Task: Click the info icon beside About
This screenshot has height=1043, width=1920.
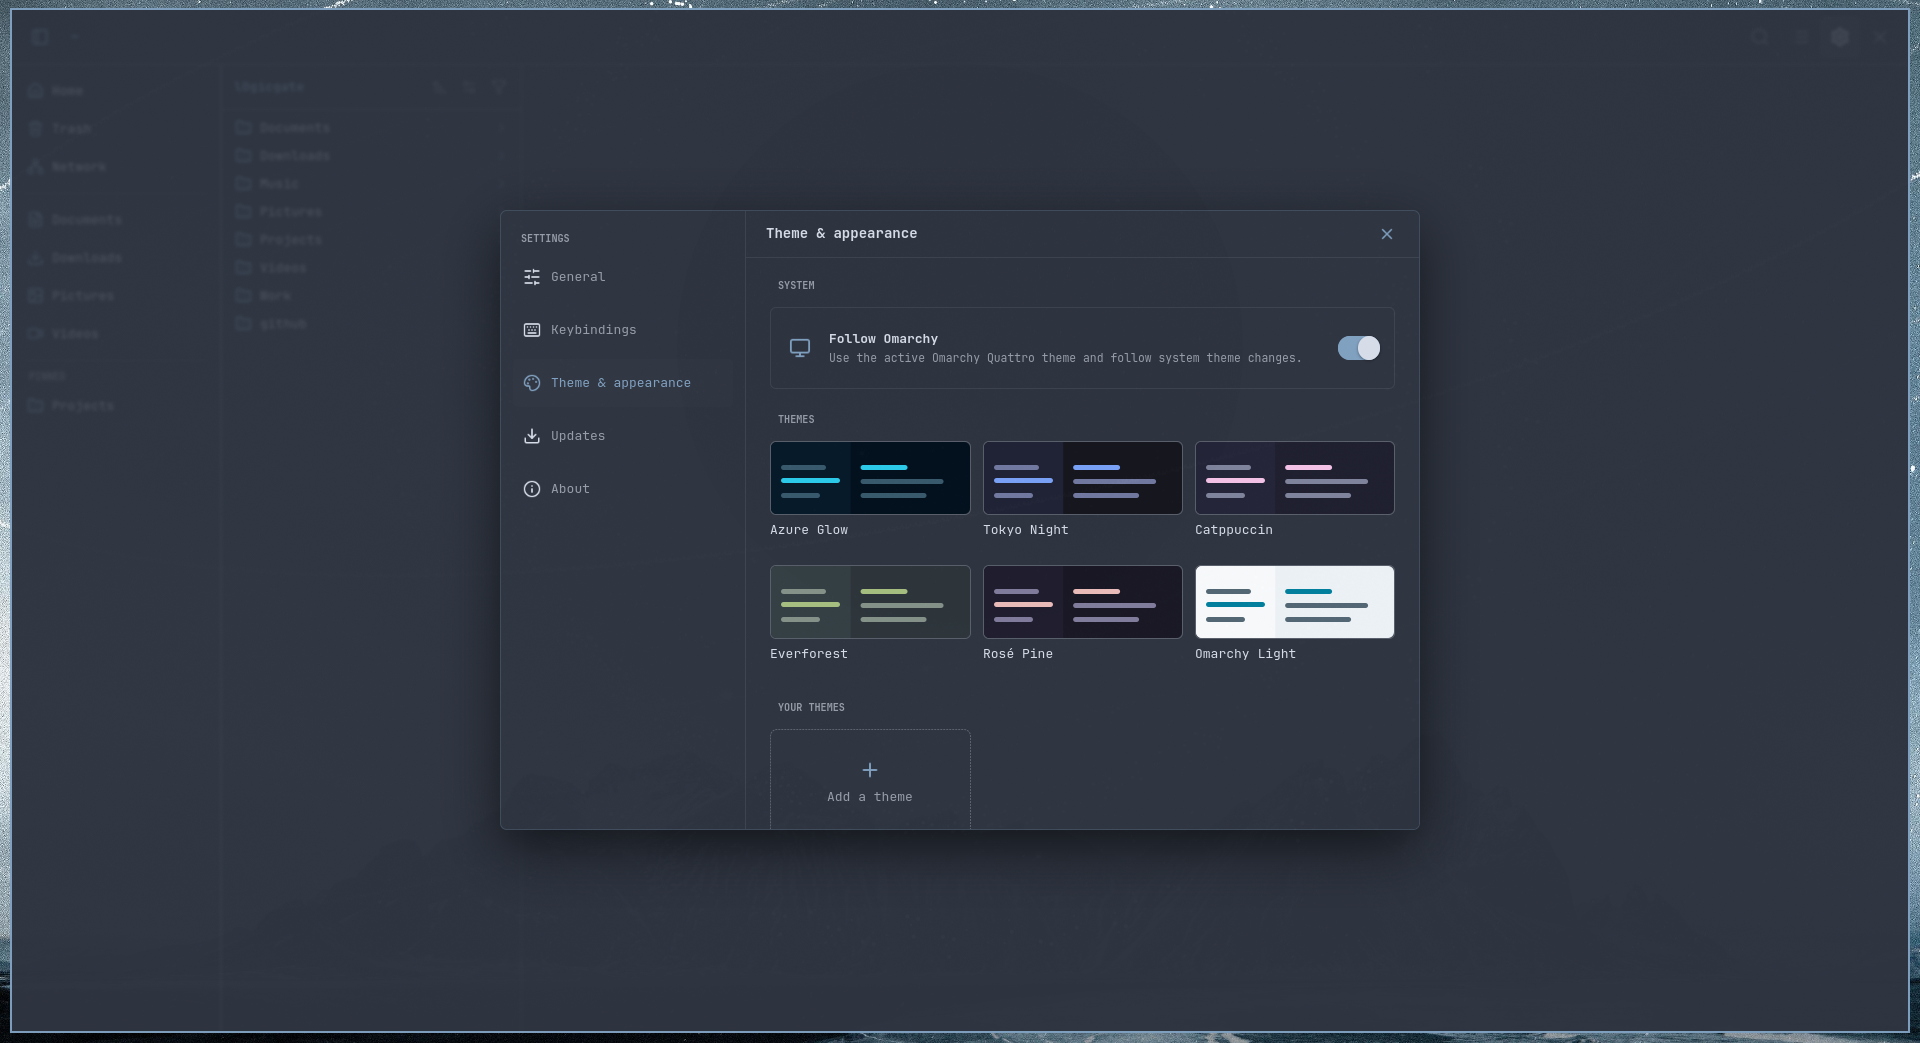Action: [x=532, y=489]
